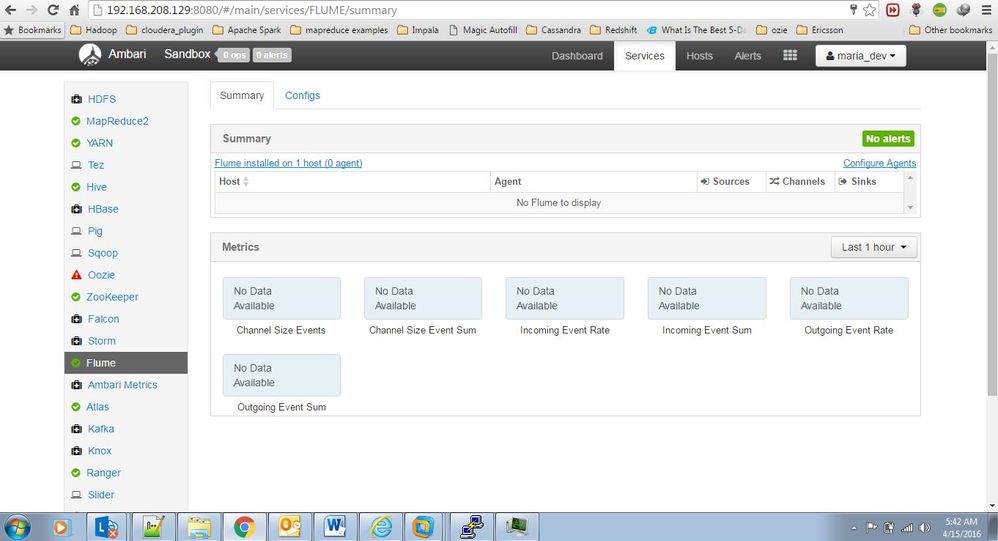Open the maria_dev user dropdown
Viewport: 998px width, 541px height.
point(861,56)
